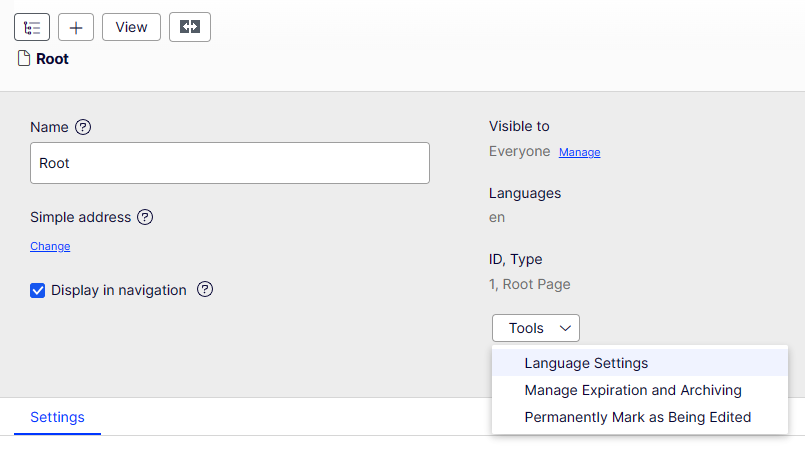Click the 'Display in navigation' label text
The image size is (805, 456).
(x=119, y=290)
